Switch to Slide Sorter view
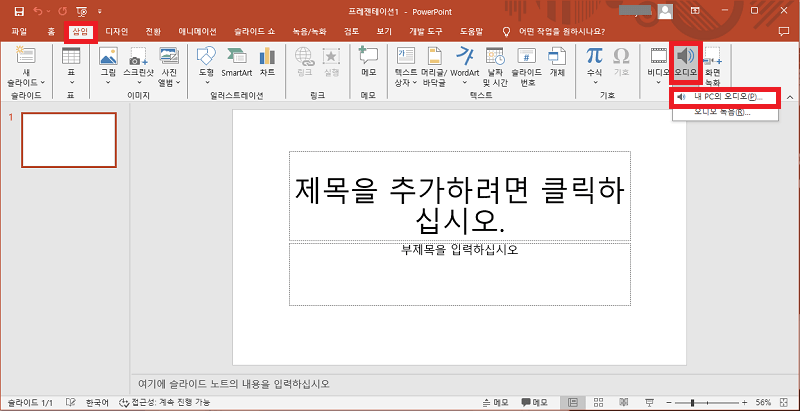The width and height of the screenshot is (800, 411). pyautogui.click(x=599, y=402)
